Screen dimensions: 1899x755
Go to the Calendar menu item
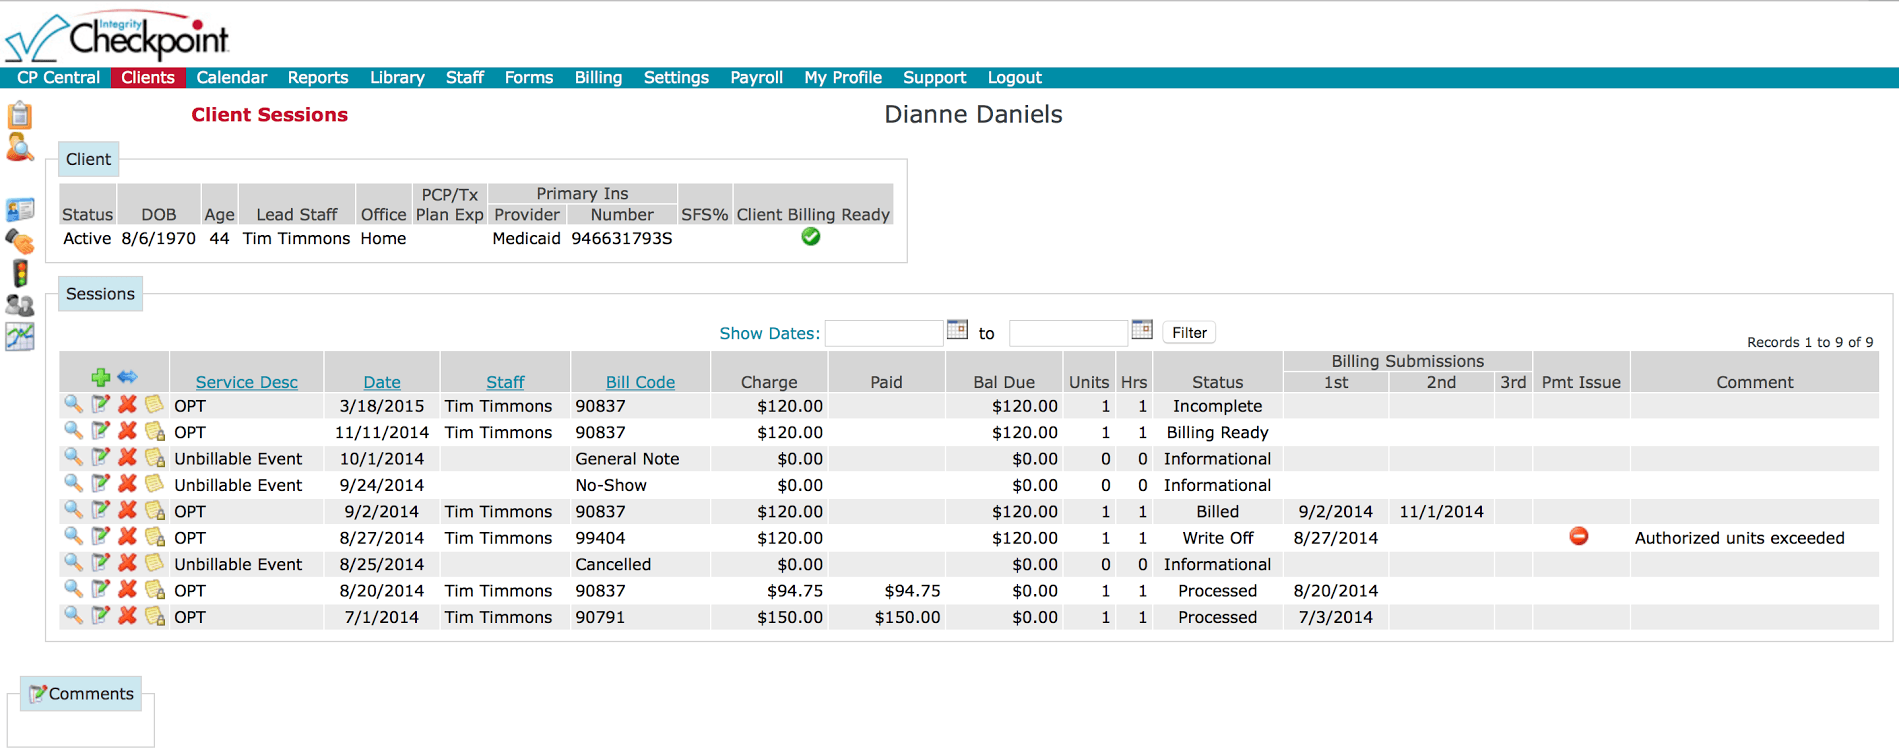[x=231, y=78]
